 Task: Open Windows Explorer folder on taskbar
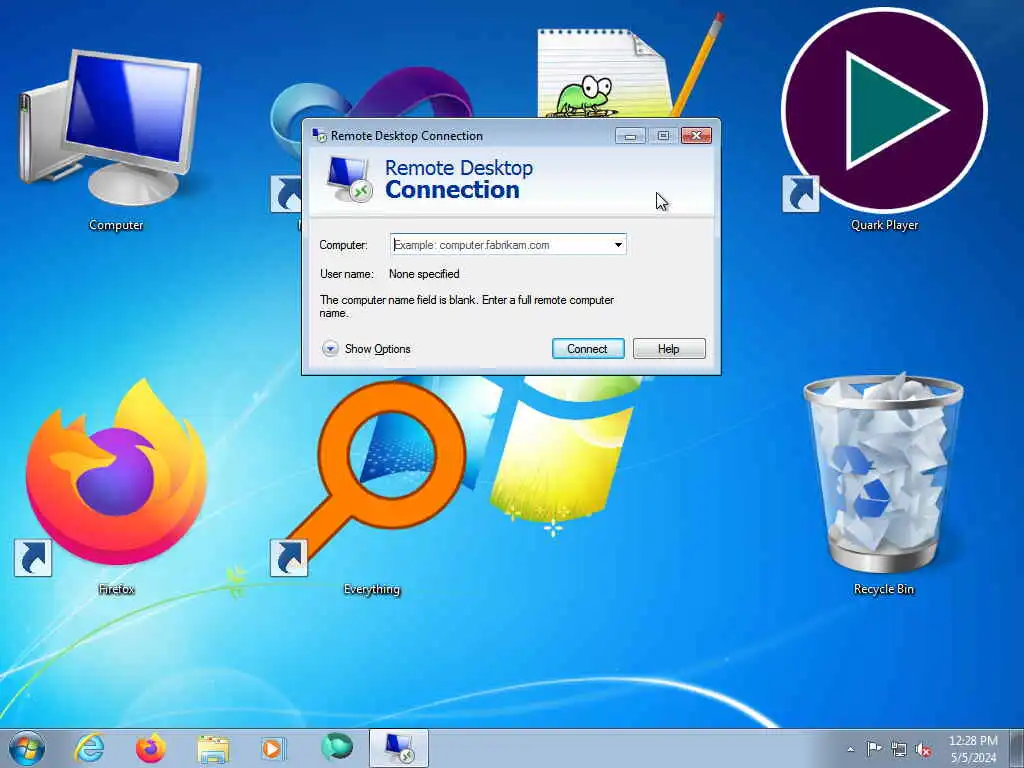[213, 749]
